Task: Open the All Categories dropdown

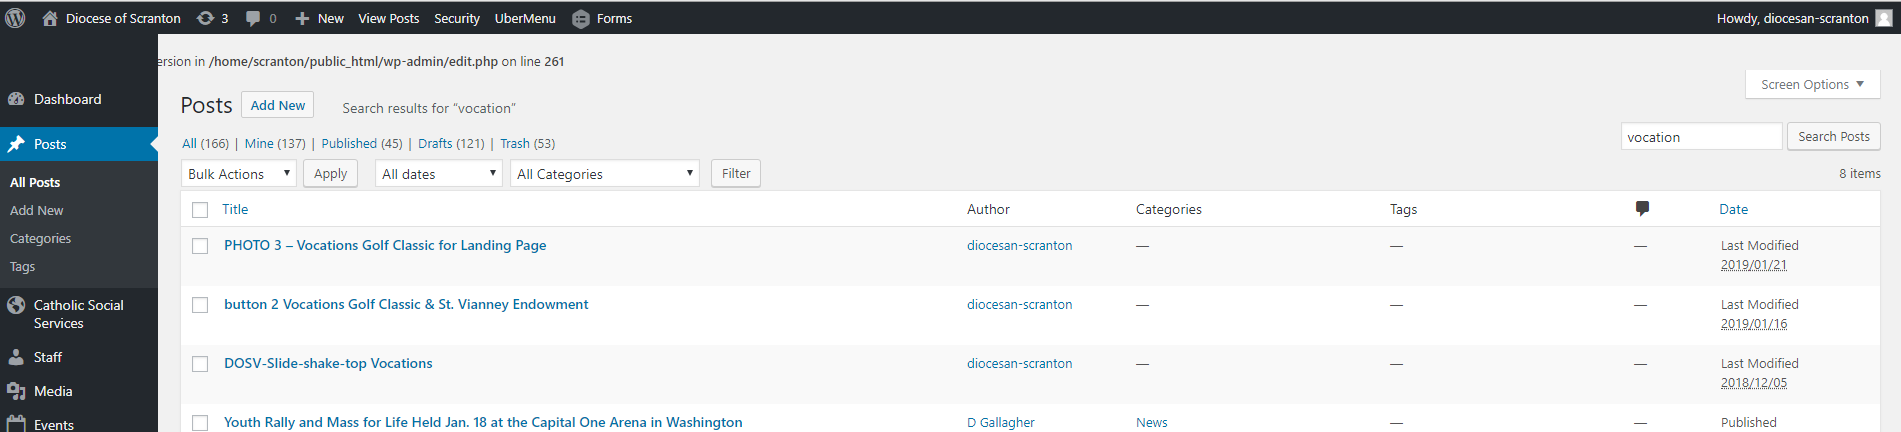Action: pyautogui.click(x=605, y=174)
